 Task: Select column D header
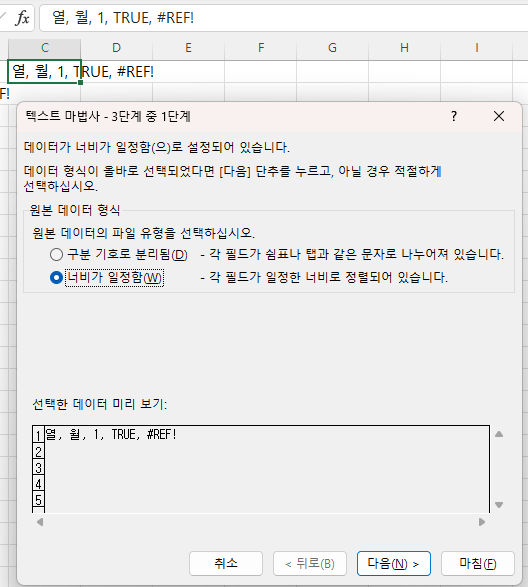(x=116, y=48)
